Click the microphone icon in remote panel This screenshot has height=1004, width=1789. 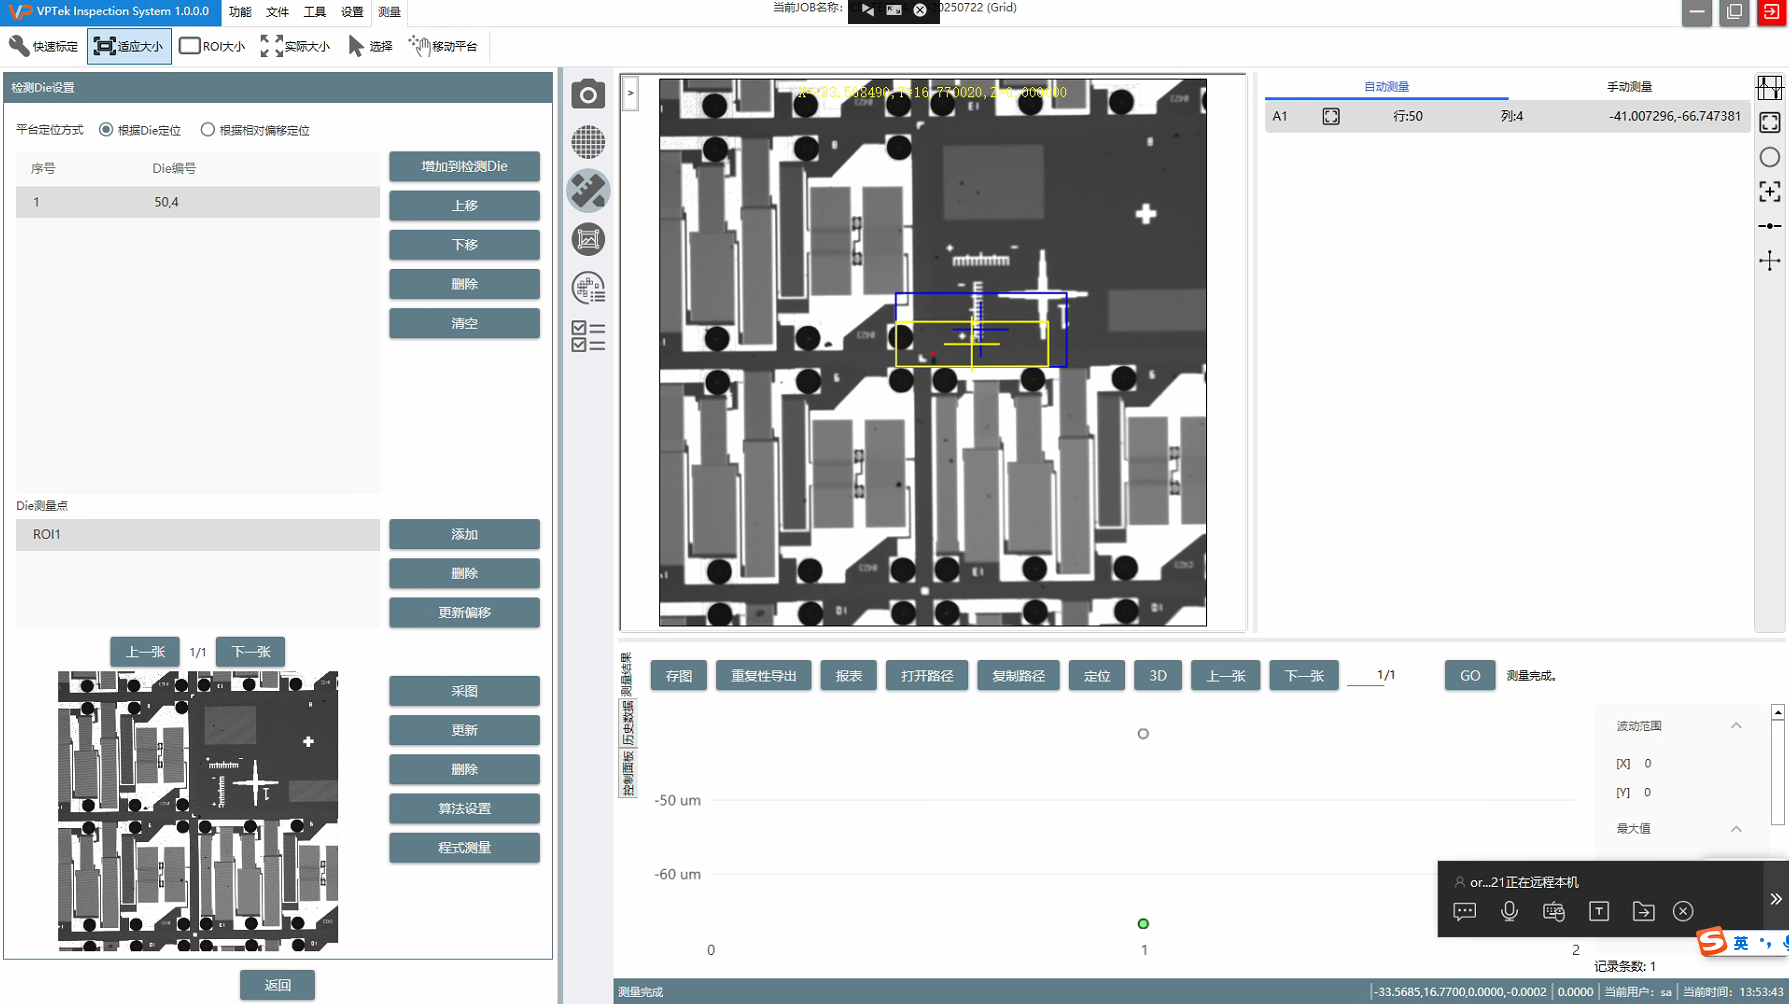(x=1509, y=911)
